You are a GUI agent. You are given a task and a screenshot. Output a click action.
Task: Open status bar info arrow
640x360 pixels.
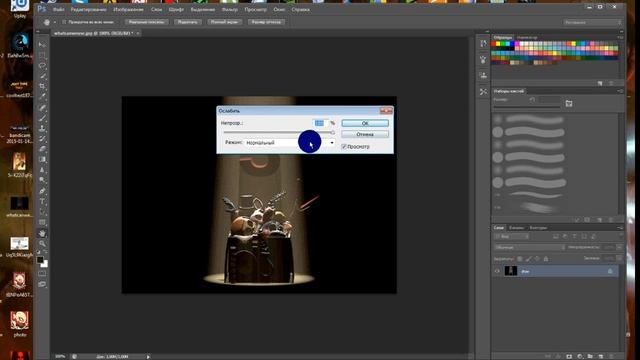coord(148,357)
